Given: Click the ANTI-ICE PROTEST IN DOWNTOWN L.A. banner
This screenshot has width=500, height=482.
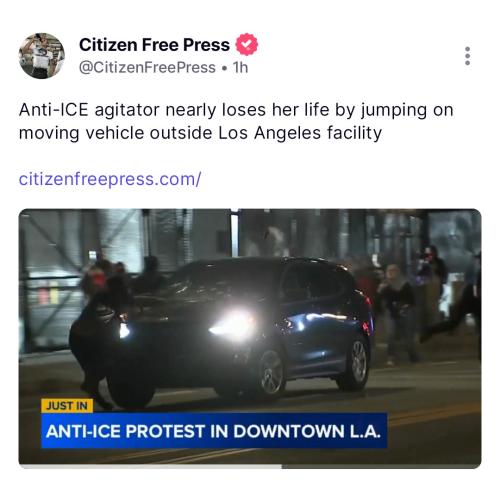Looking at the screenshot, I should pos(214,431).
